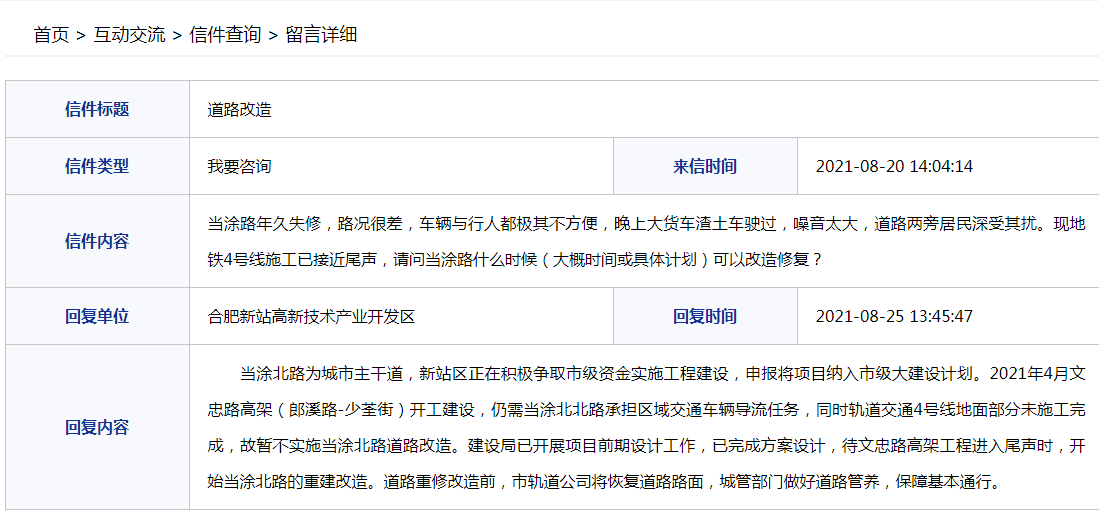Viewport: 1099px width, 520px height.
Task: Open the 首页 breadcrumb link
Action: (x=51, y=35)
